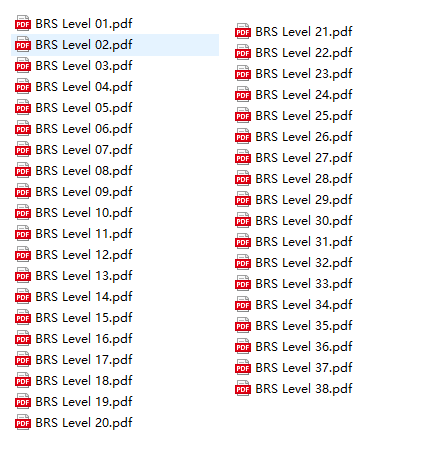Click the PDF icon of BRS Level 38.pdf
The image size is (431, 465).
(243, 389)
